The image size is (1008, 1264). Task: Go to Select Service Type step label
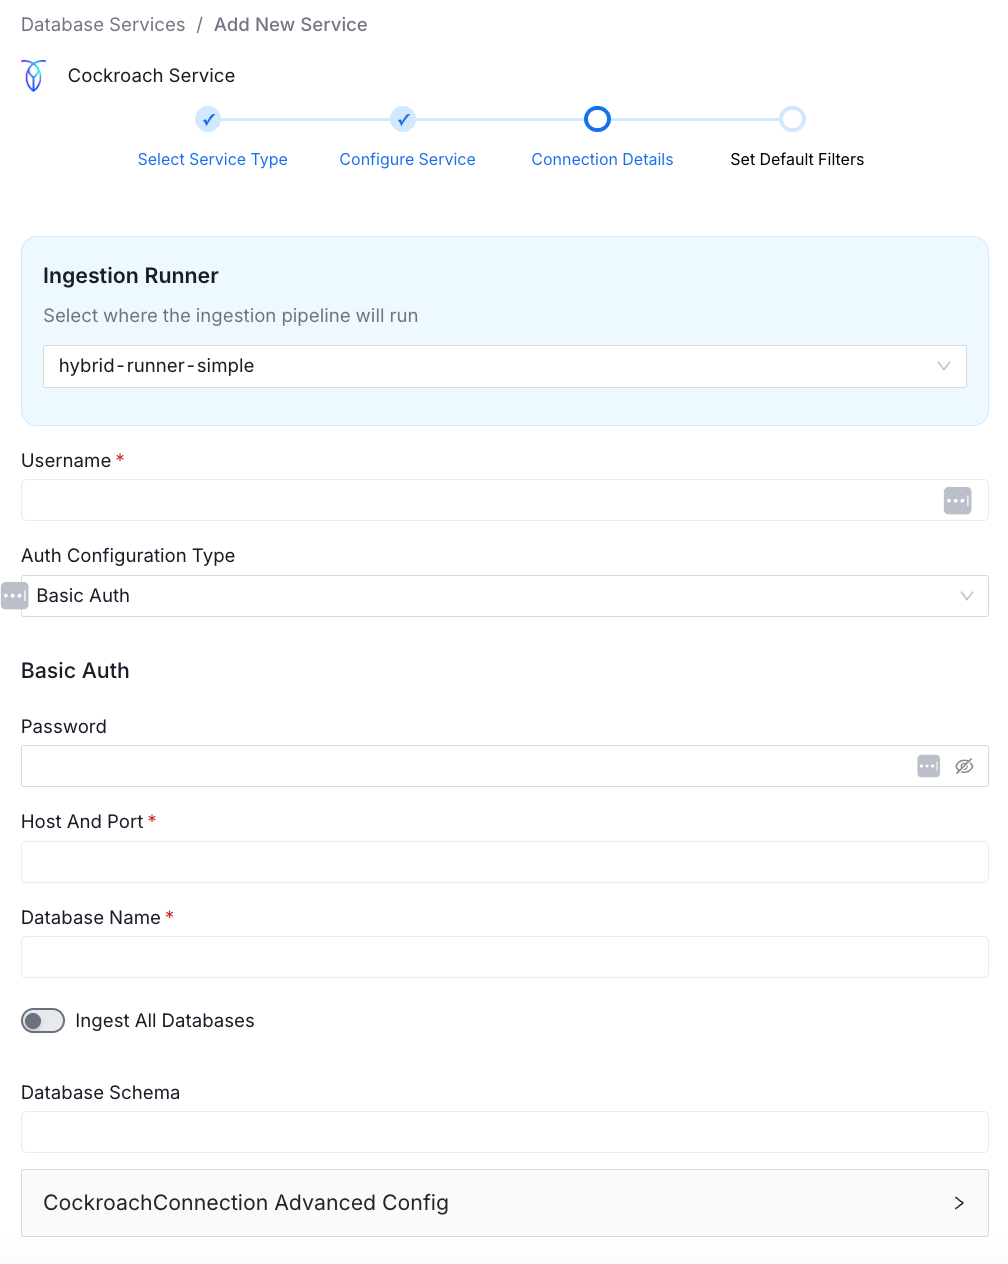tap(213, 159)
